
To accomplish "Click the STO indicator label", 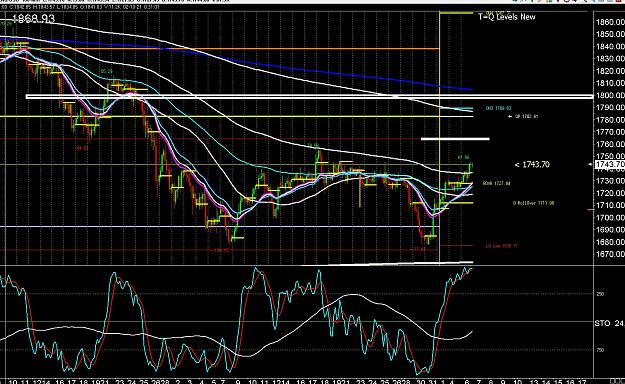I will point(602,323).
